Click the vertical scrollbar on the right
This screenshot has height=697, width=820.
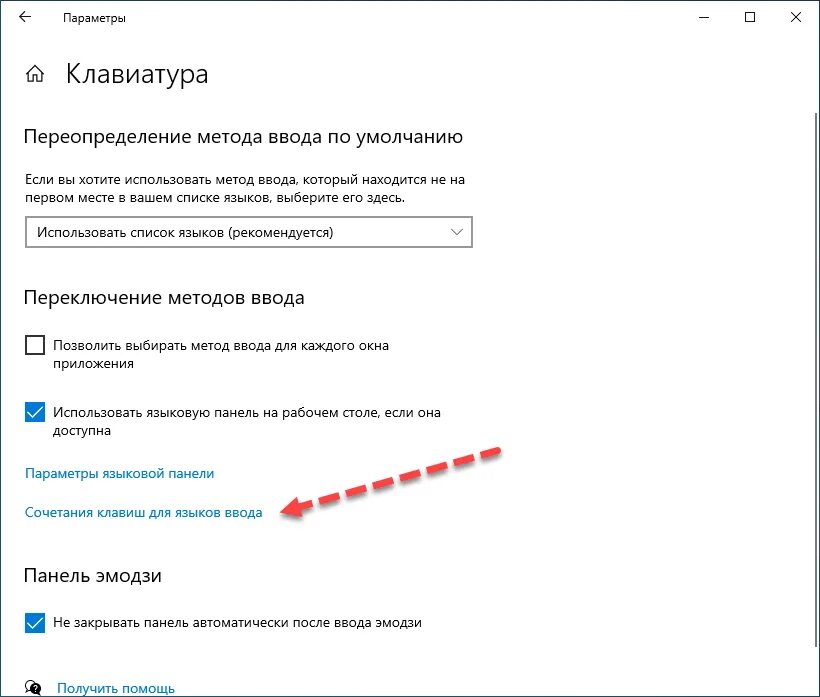coord(816,379)
